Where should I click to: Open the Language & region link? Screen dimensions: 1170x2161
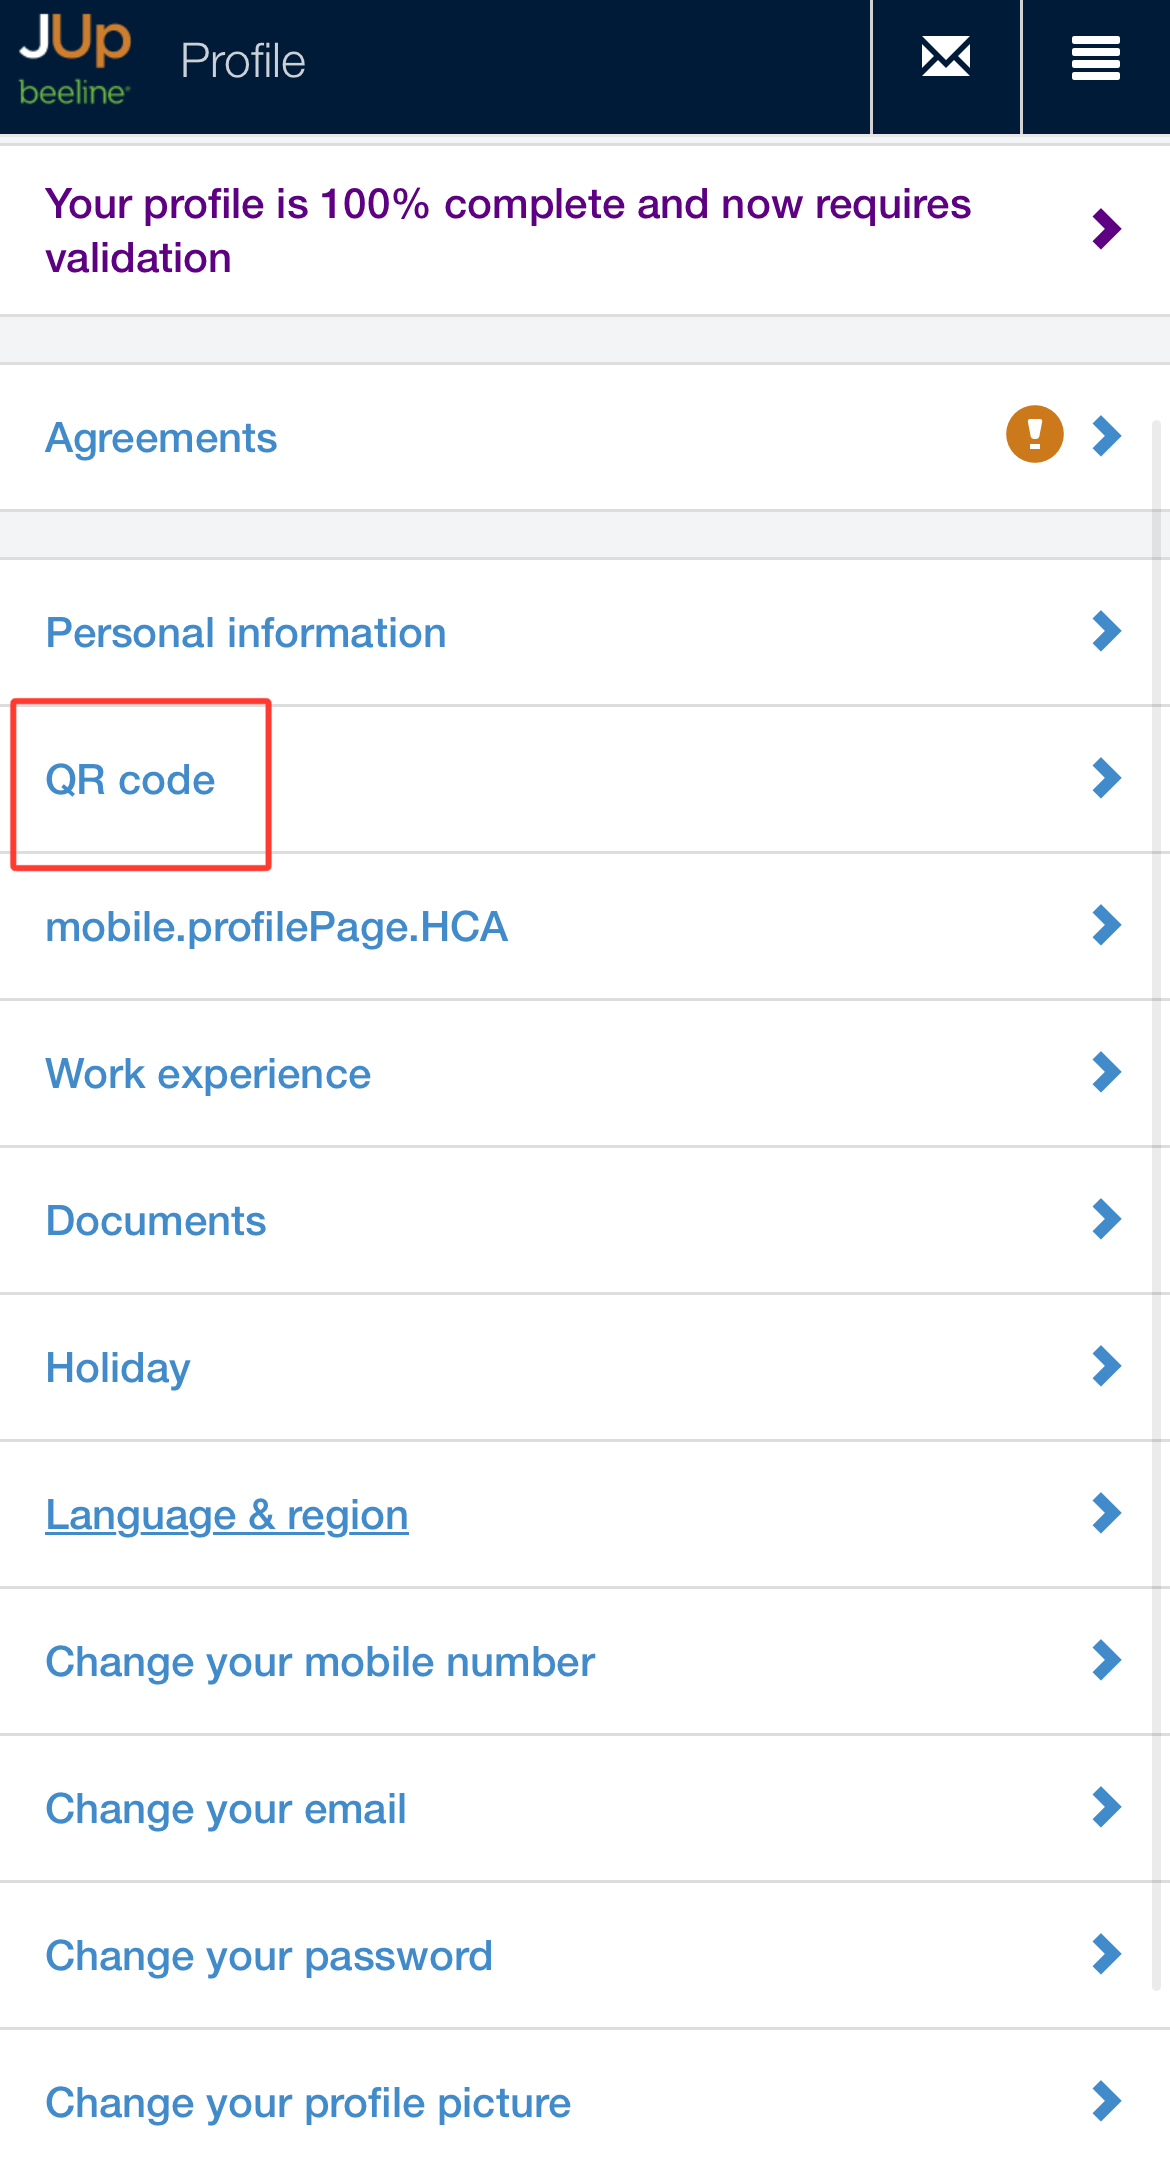(227, 1515)
